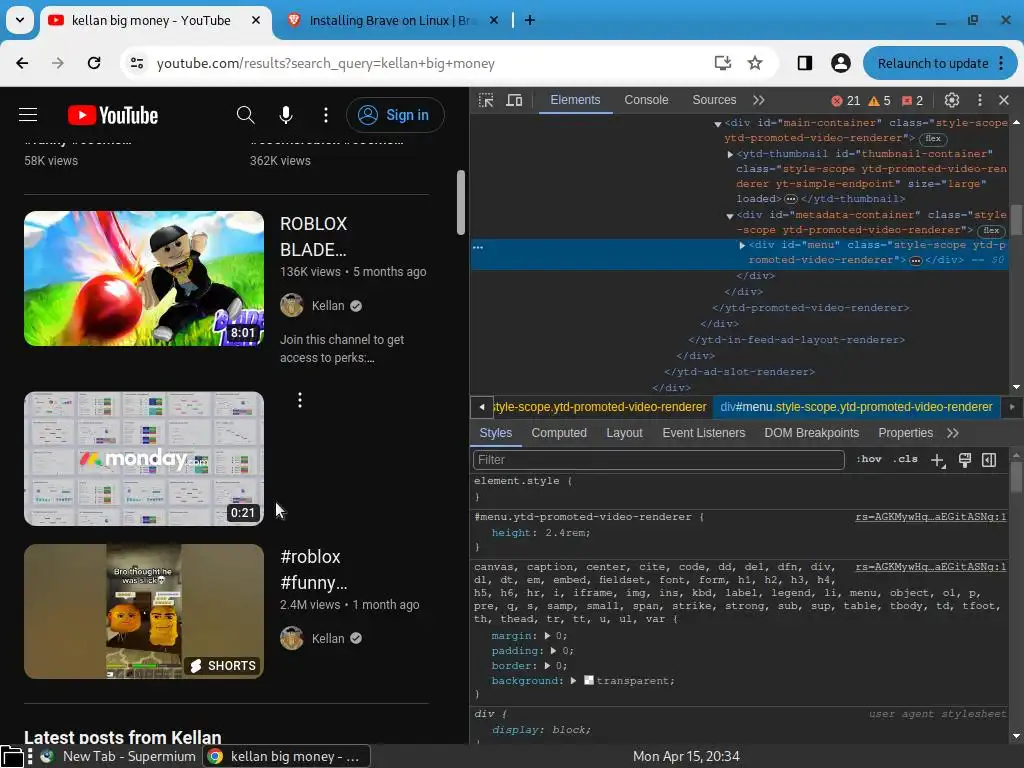1024x768 pixels.
Task: Open the Computed sidebar tab
Action: 559,433
